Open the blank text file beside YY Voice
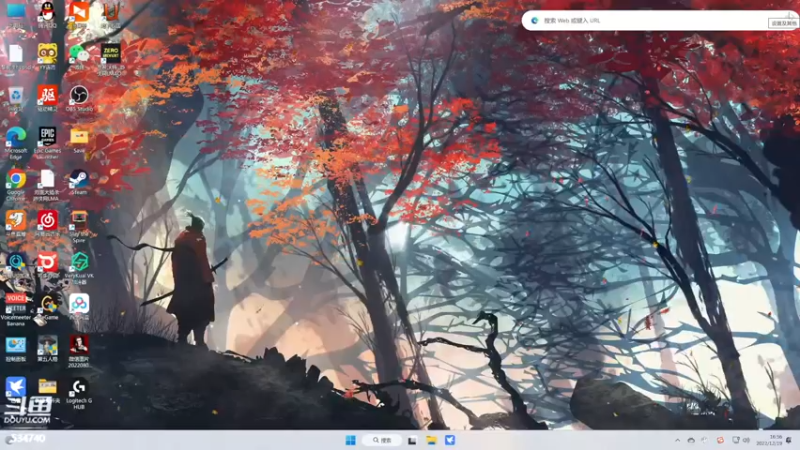The width and height of the screenshot is (800, 450). point(16,53)
